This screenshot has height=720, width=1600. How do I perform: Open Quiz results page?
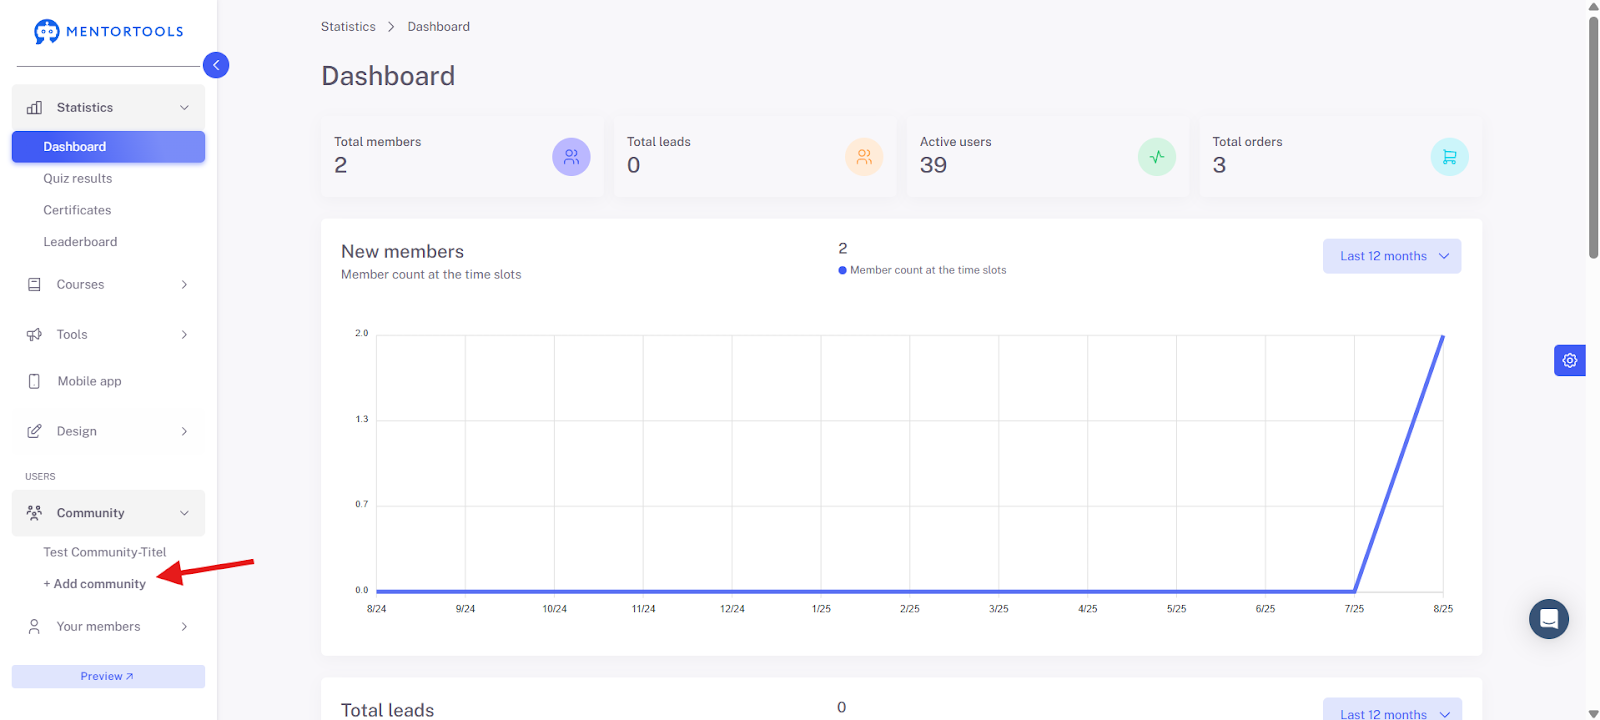[x=78, y=178]
